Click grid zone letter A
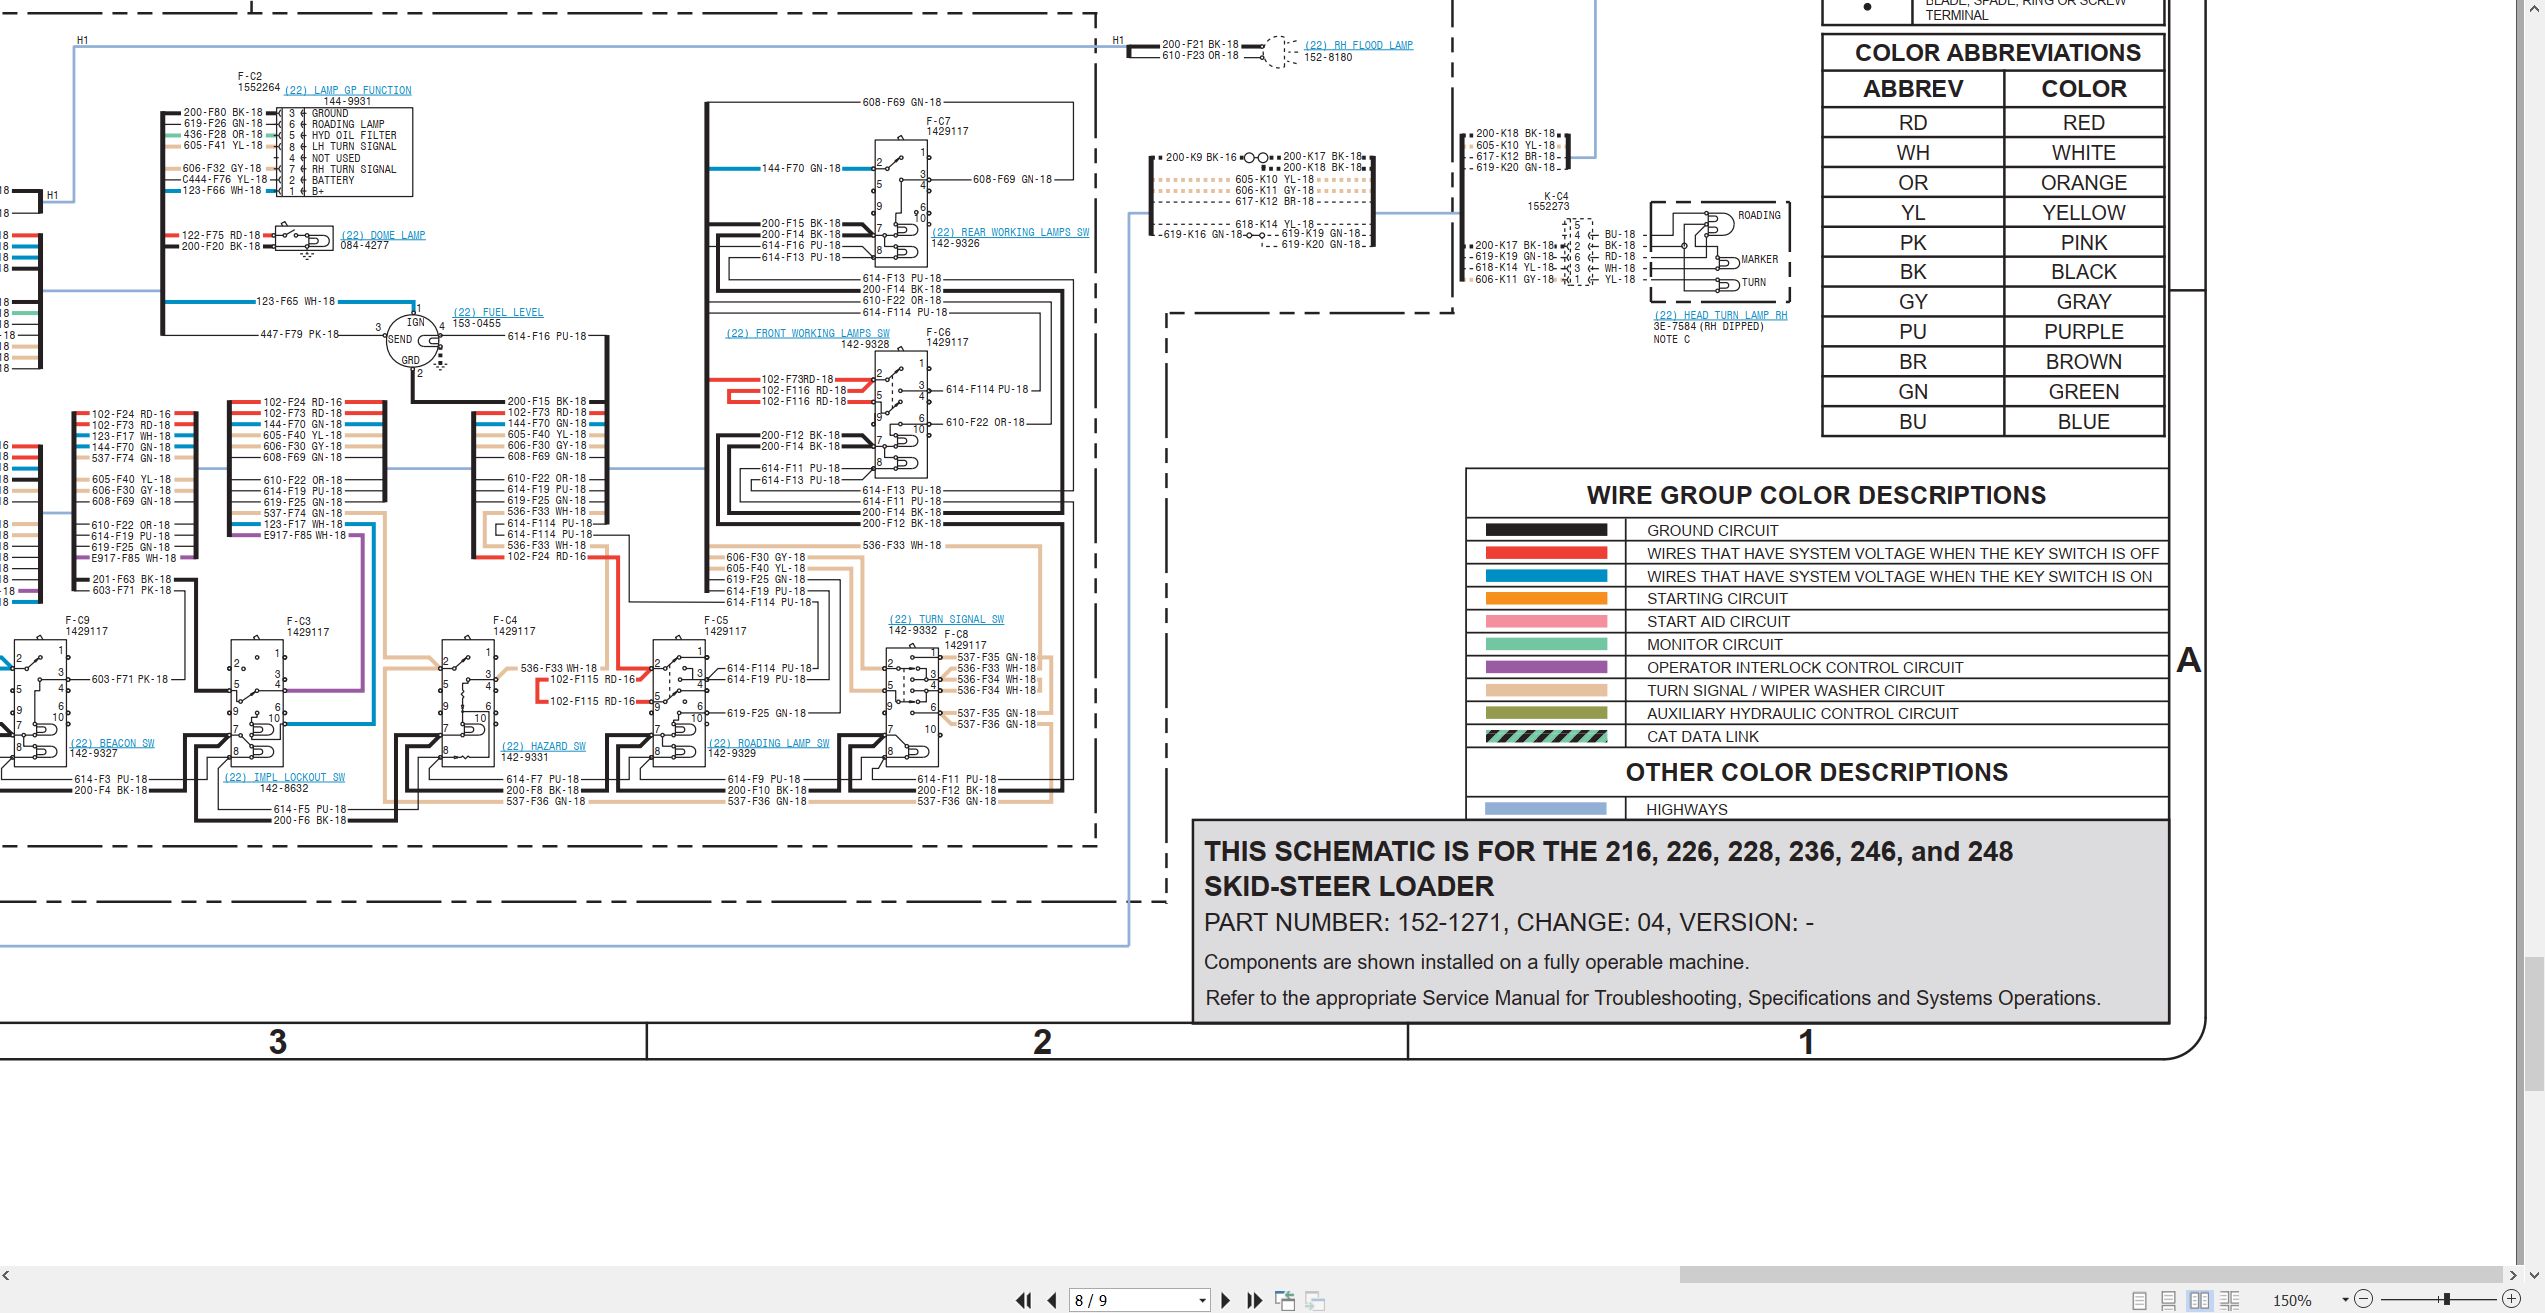 (2189, 660)
